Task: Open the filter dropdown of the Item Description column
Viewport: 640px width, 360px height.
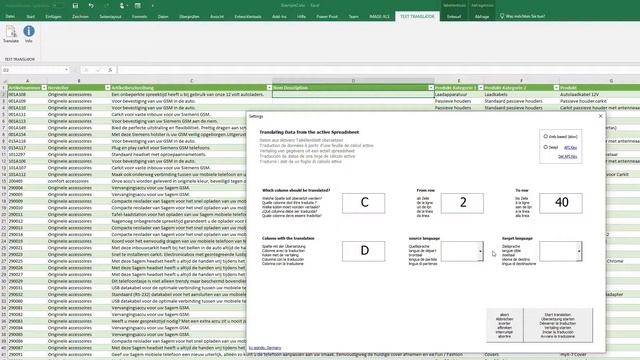Action: (x=431, y=88)
